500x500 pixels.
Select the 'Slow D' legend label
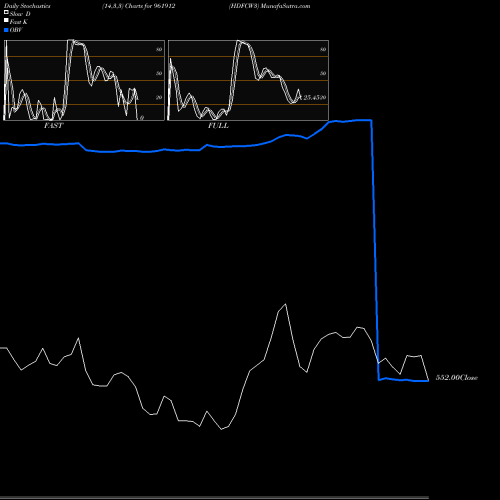pos(20,14)
